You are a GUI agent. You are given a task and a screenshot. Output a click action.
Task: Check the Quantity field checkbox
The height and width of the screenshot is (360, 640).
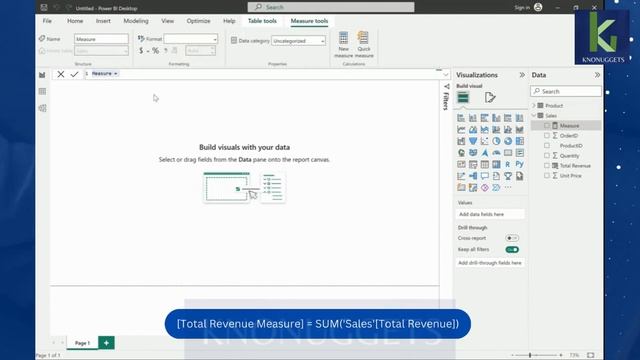point(547,156)
